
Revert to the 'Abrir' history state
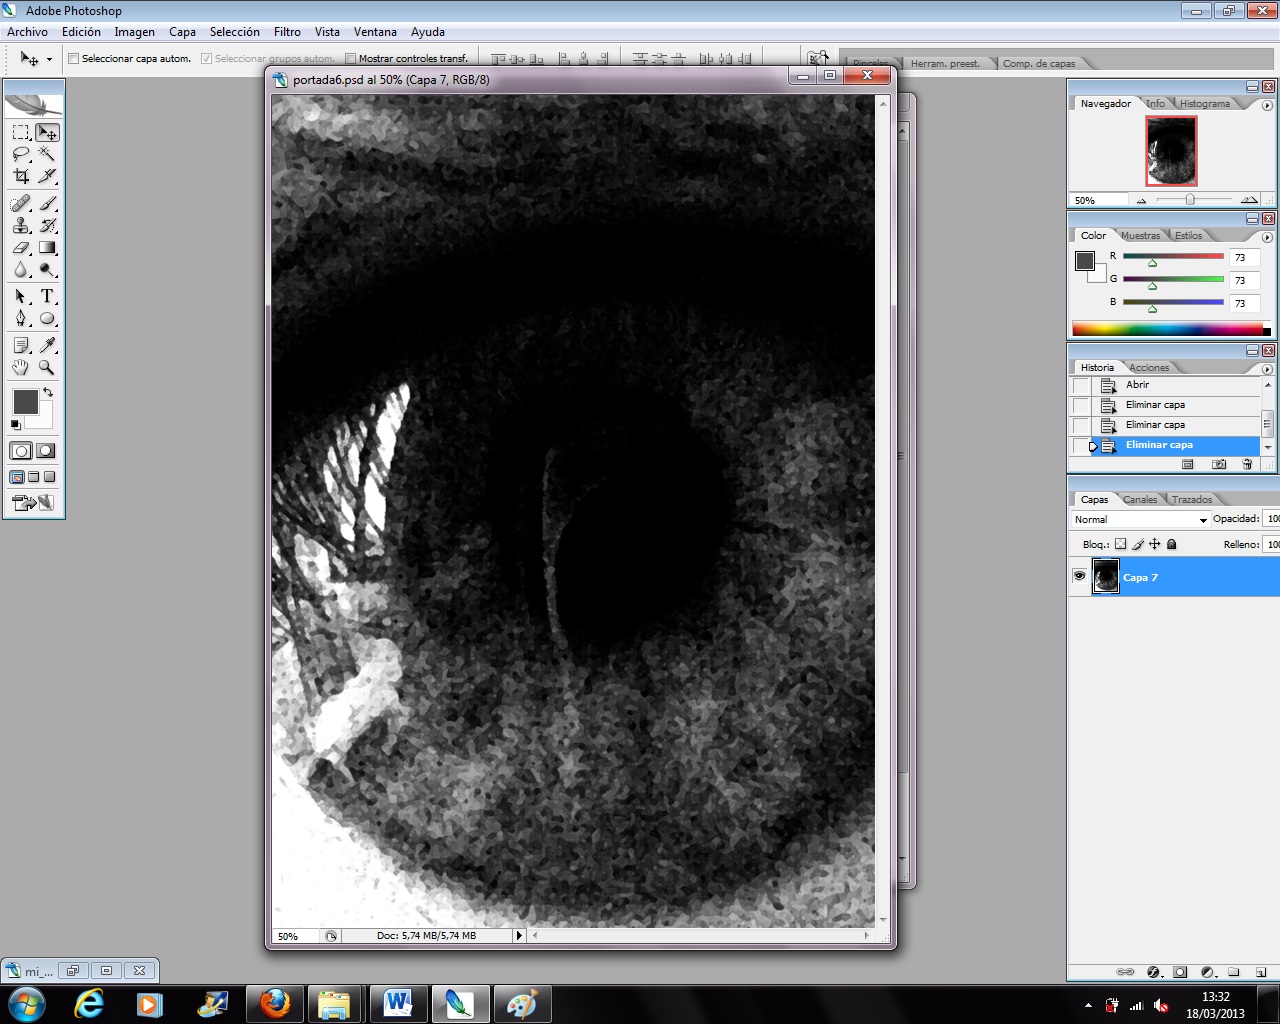1137,385
